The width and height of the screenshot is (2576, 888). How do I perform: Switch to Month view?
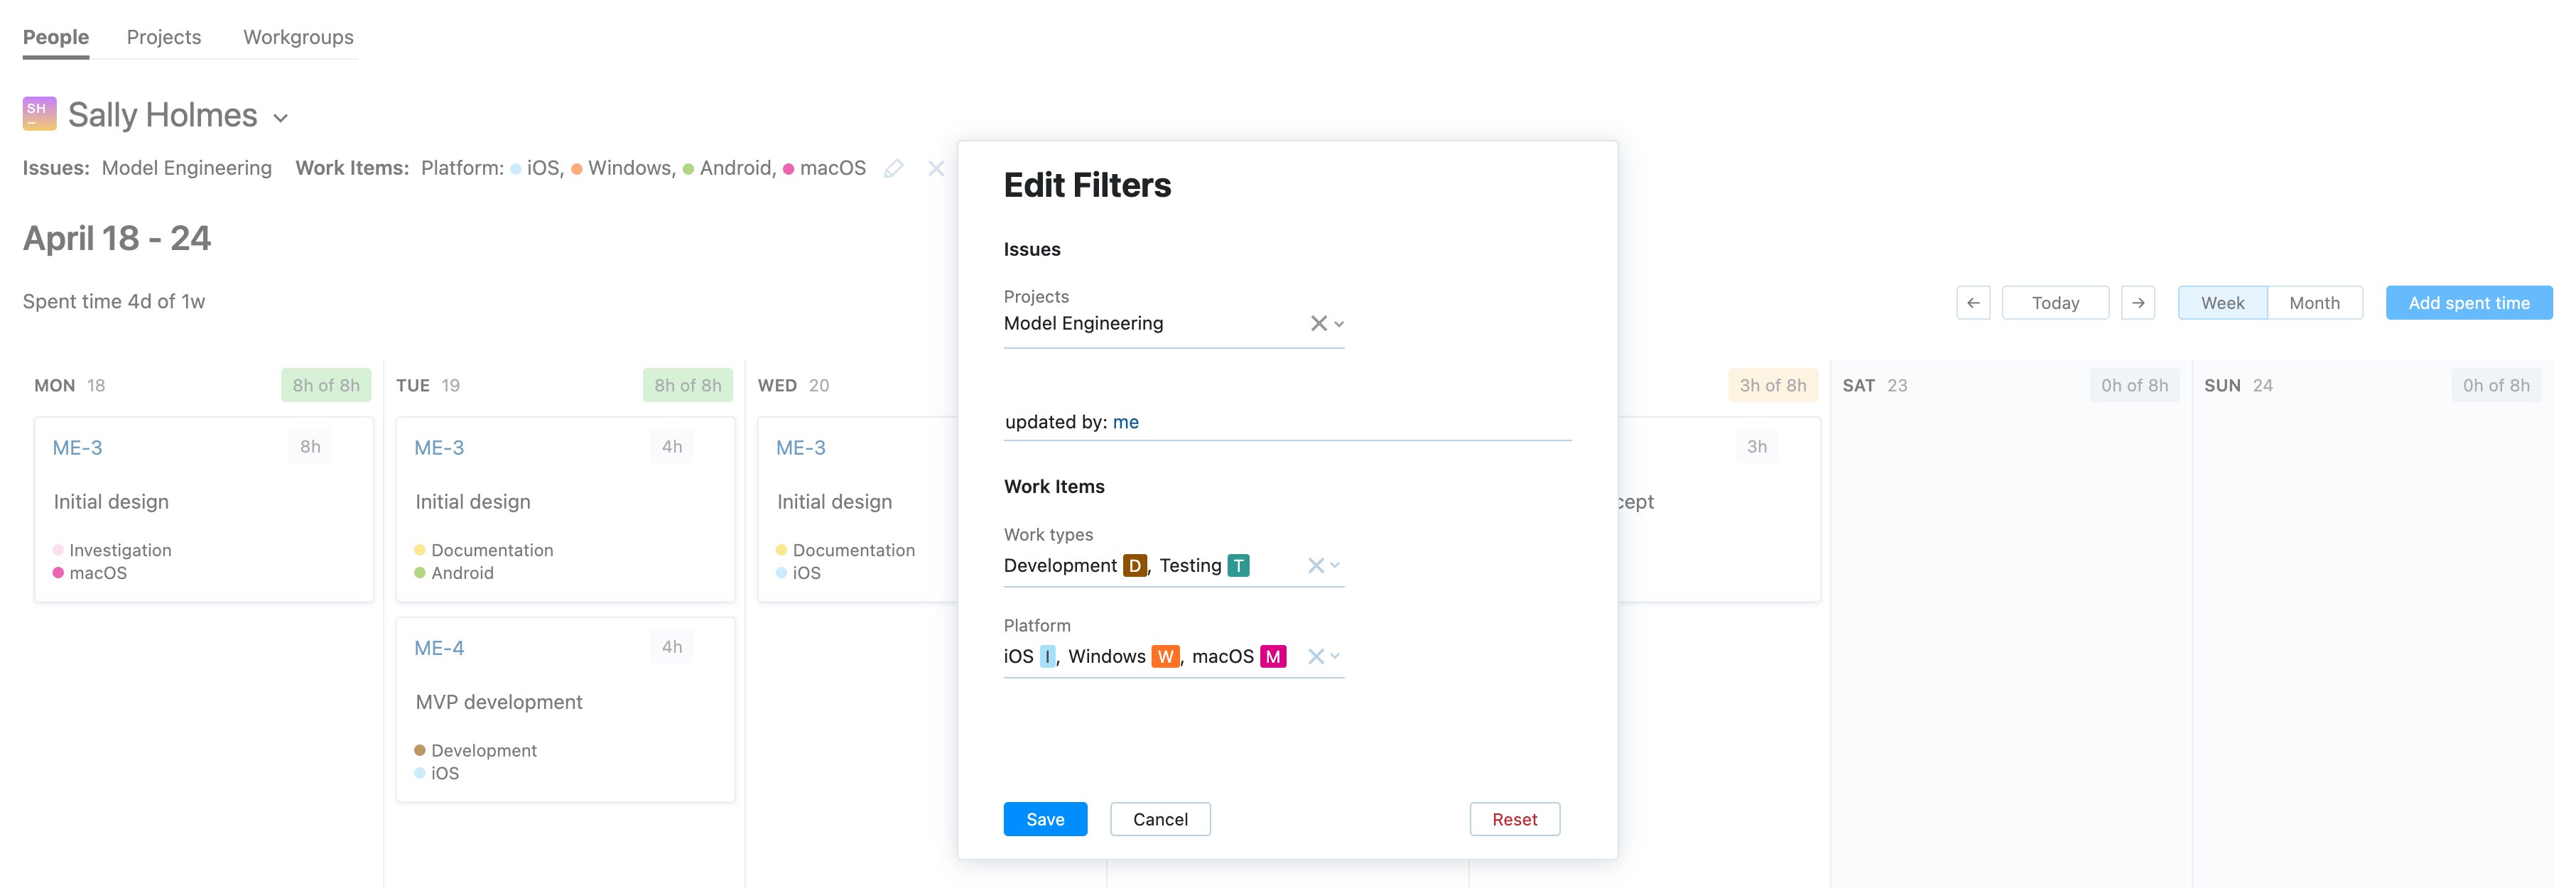point(2315,302)
